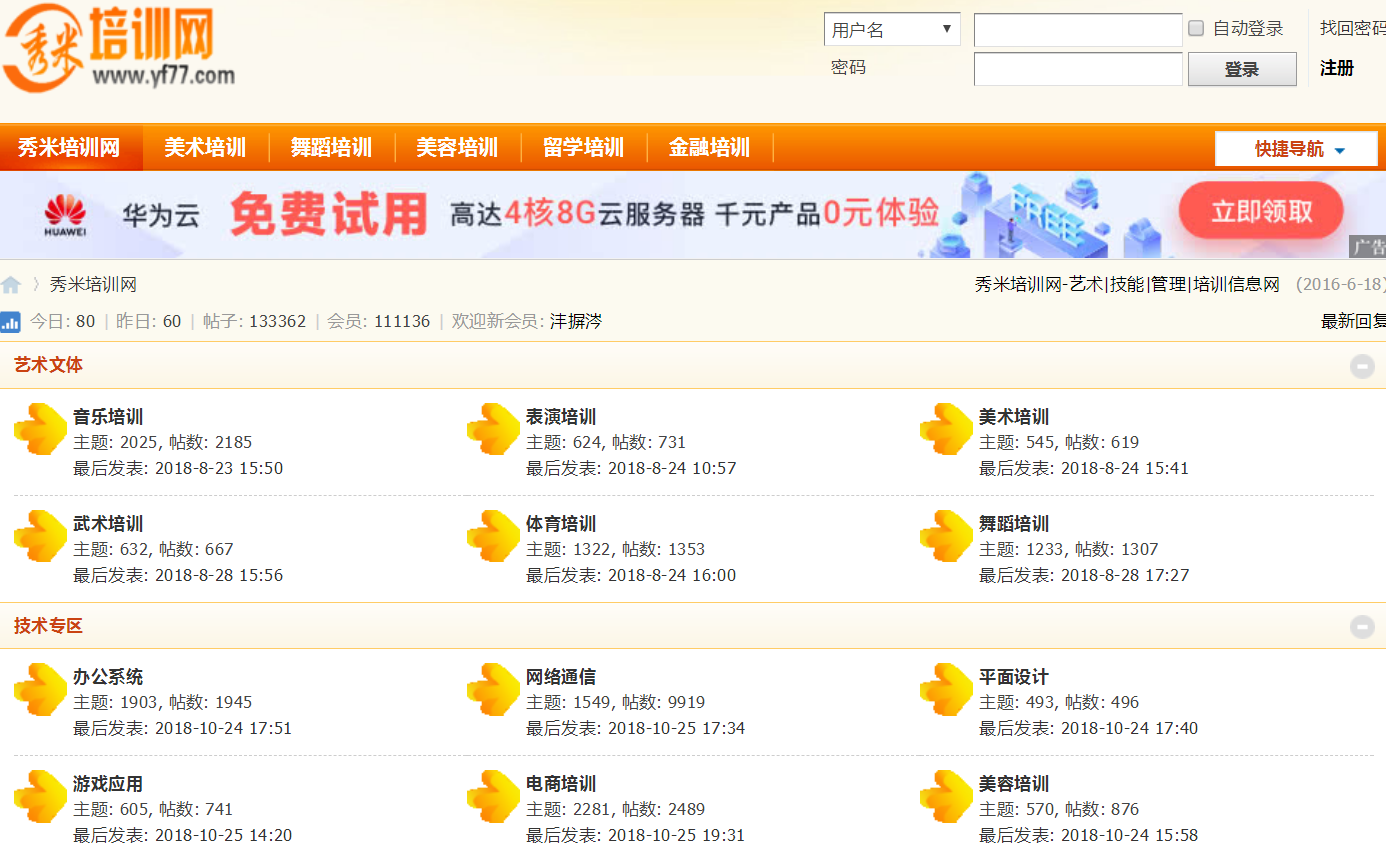Select 秀米培训网 tab in navigation bar
1386x856 pixels.
point(69,148)
